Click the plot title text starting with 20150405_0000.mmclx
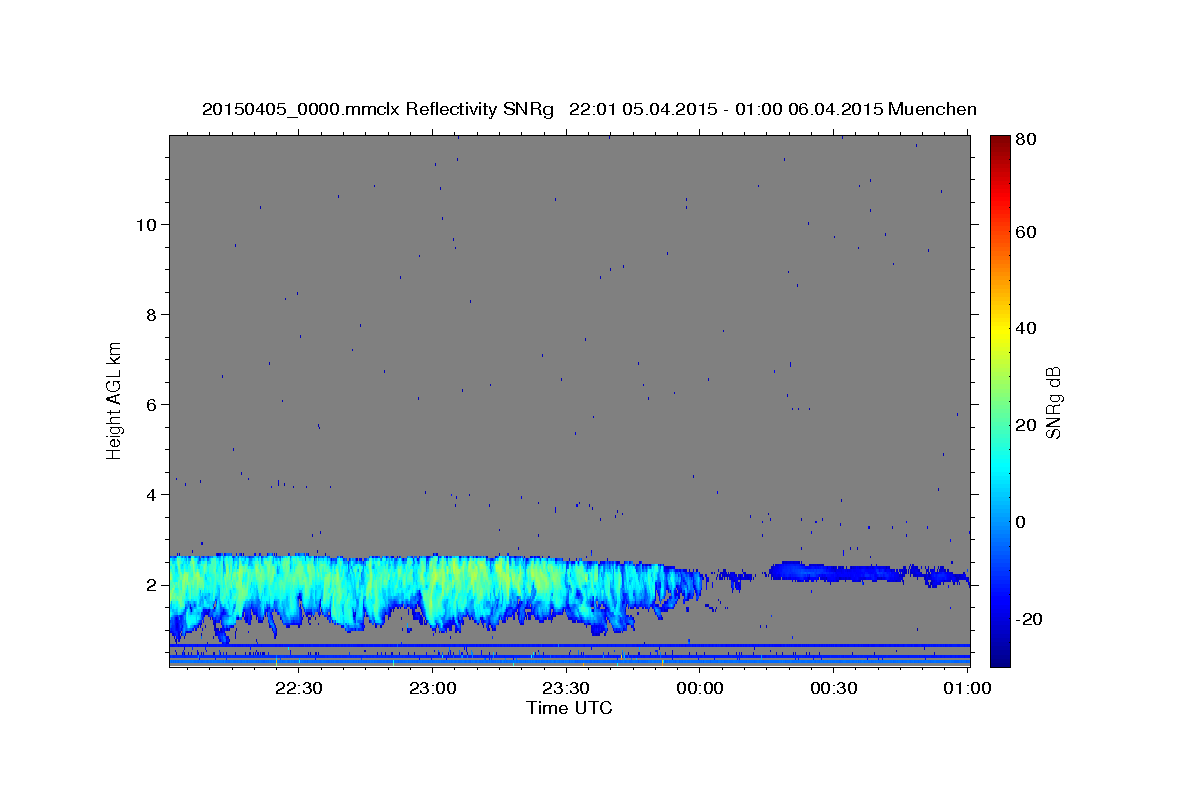Viewport: 1200px width, 800px height. click(589, 109)
